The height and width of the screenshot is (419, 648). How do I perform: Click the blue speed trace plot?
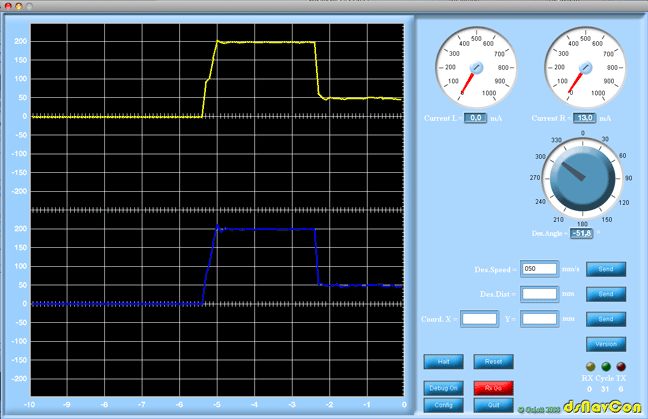(x=217, y=304)
